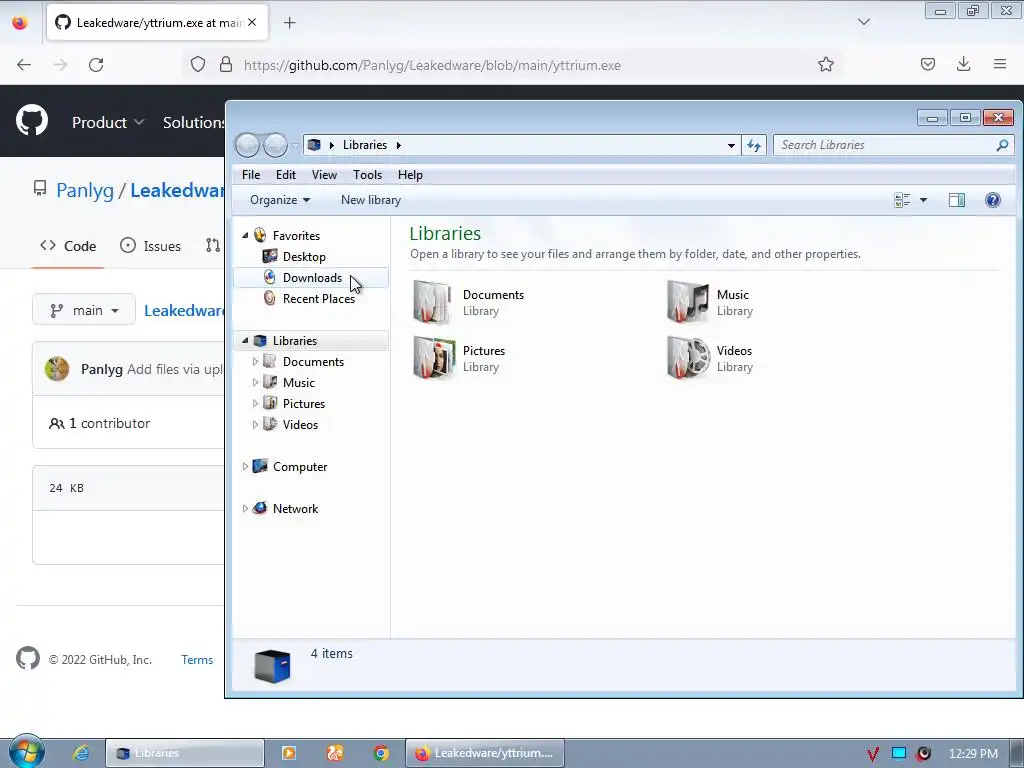Open the Videos library icon
Viewport: 1024px width, 768px height.
pos(688,358)
